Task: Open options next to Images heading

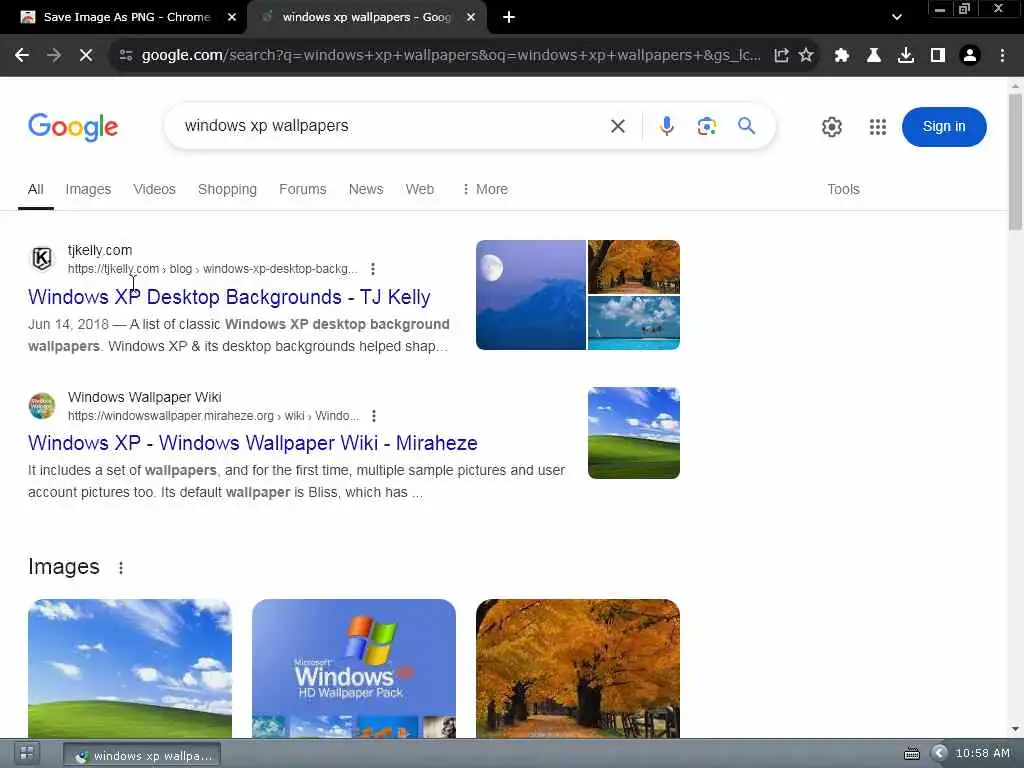Action: 121,568
